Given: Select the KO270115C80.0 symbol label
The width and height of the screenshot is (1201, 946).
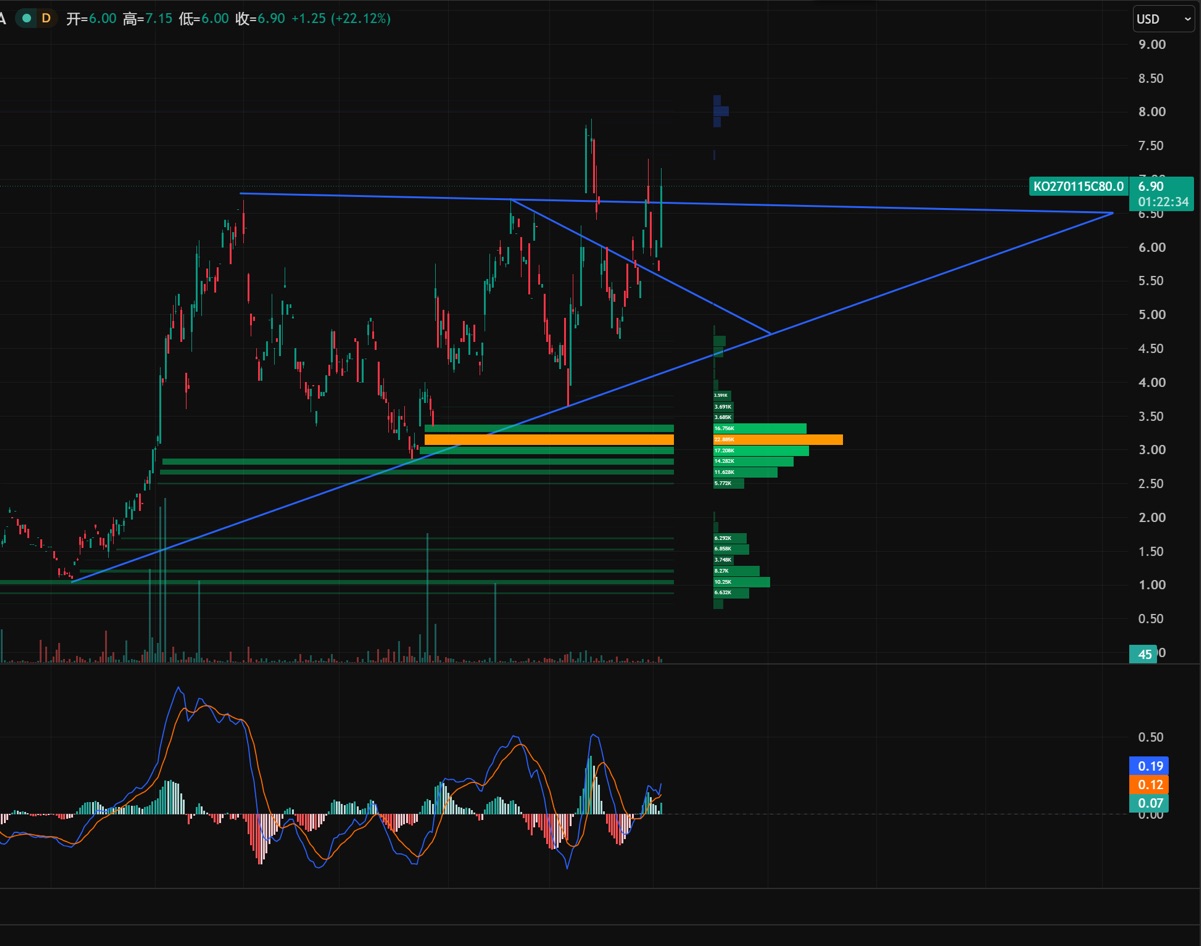Looking at the screenshot, I should tap(1078, 186).
